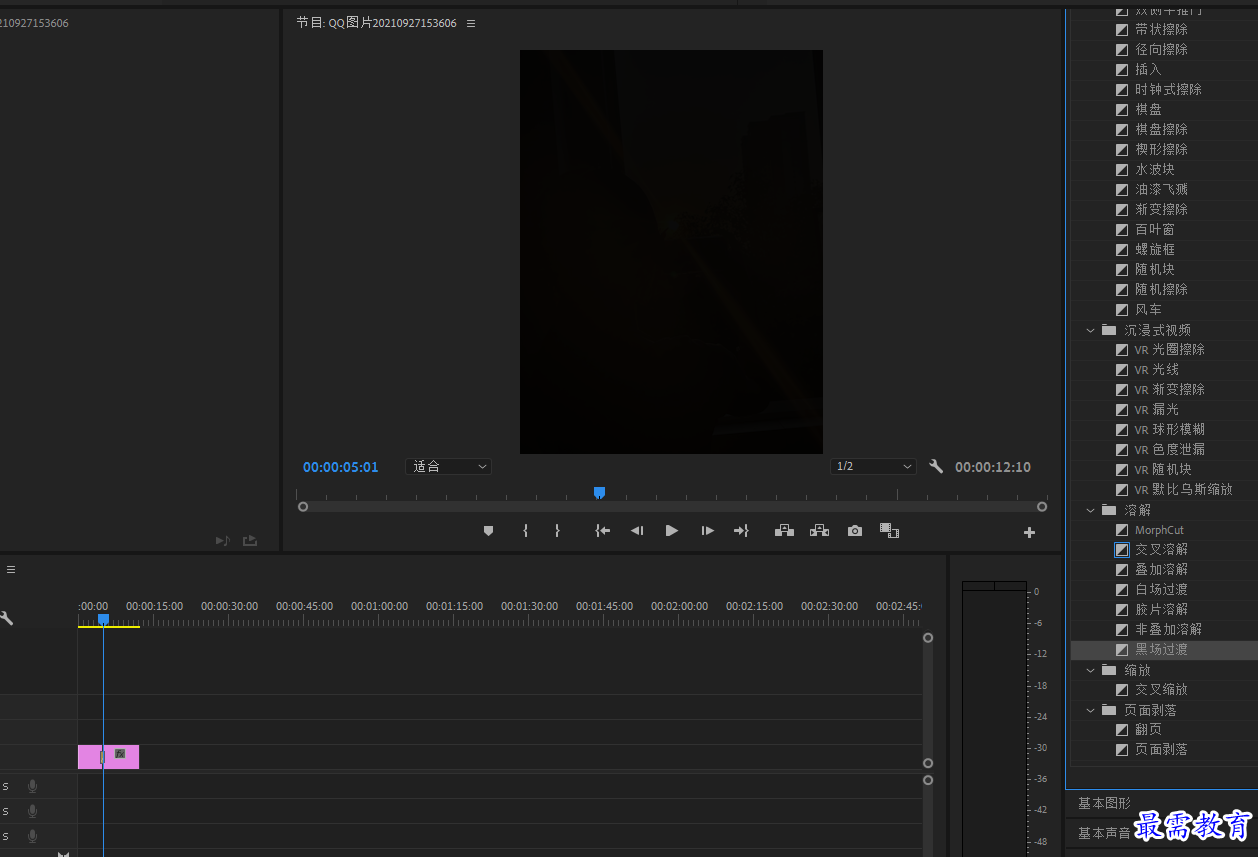Select the 时钟式擦除 transition

click(1168, 89)
